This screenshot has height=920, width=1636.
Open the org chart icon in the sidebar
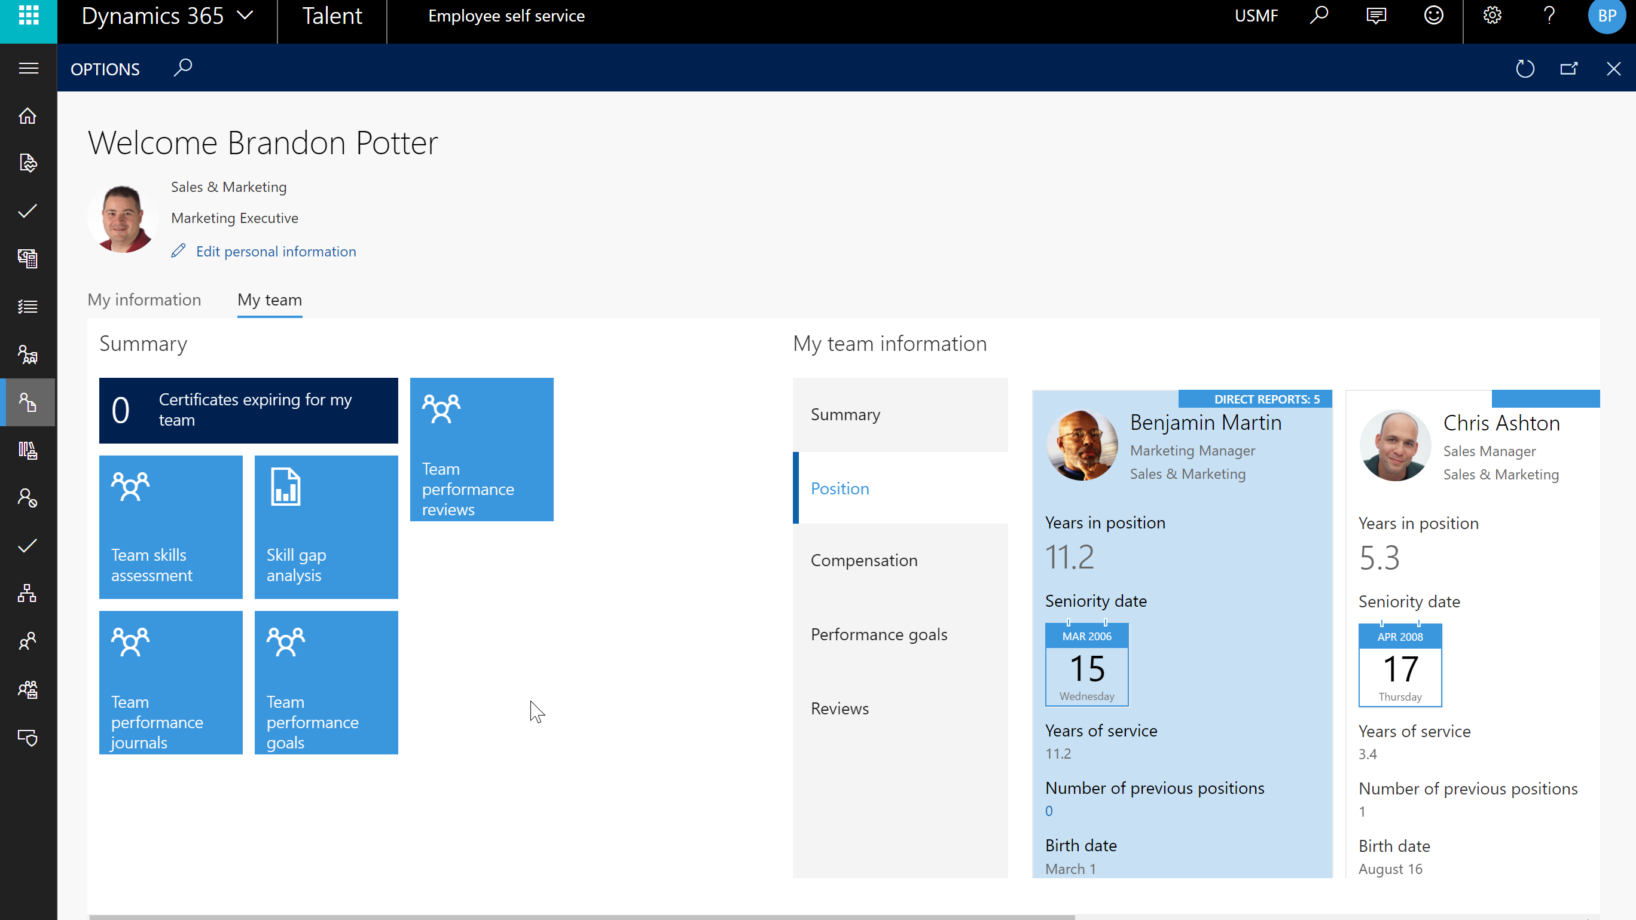point(28,593)
